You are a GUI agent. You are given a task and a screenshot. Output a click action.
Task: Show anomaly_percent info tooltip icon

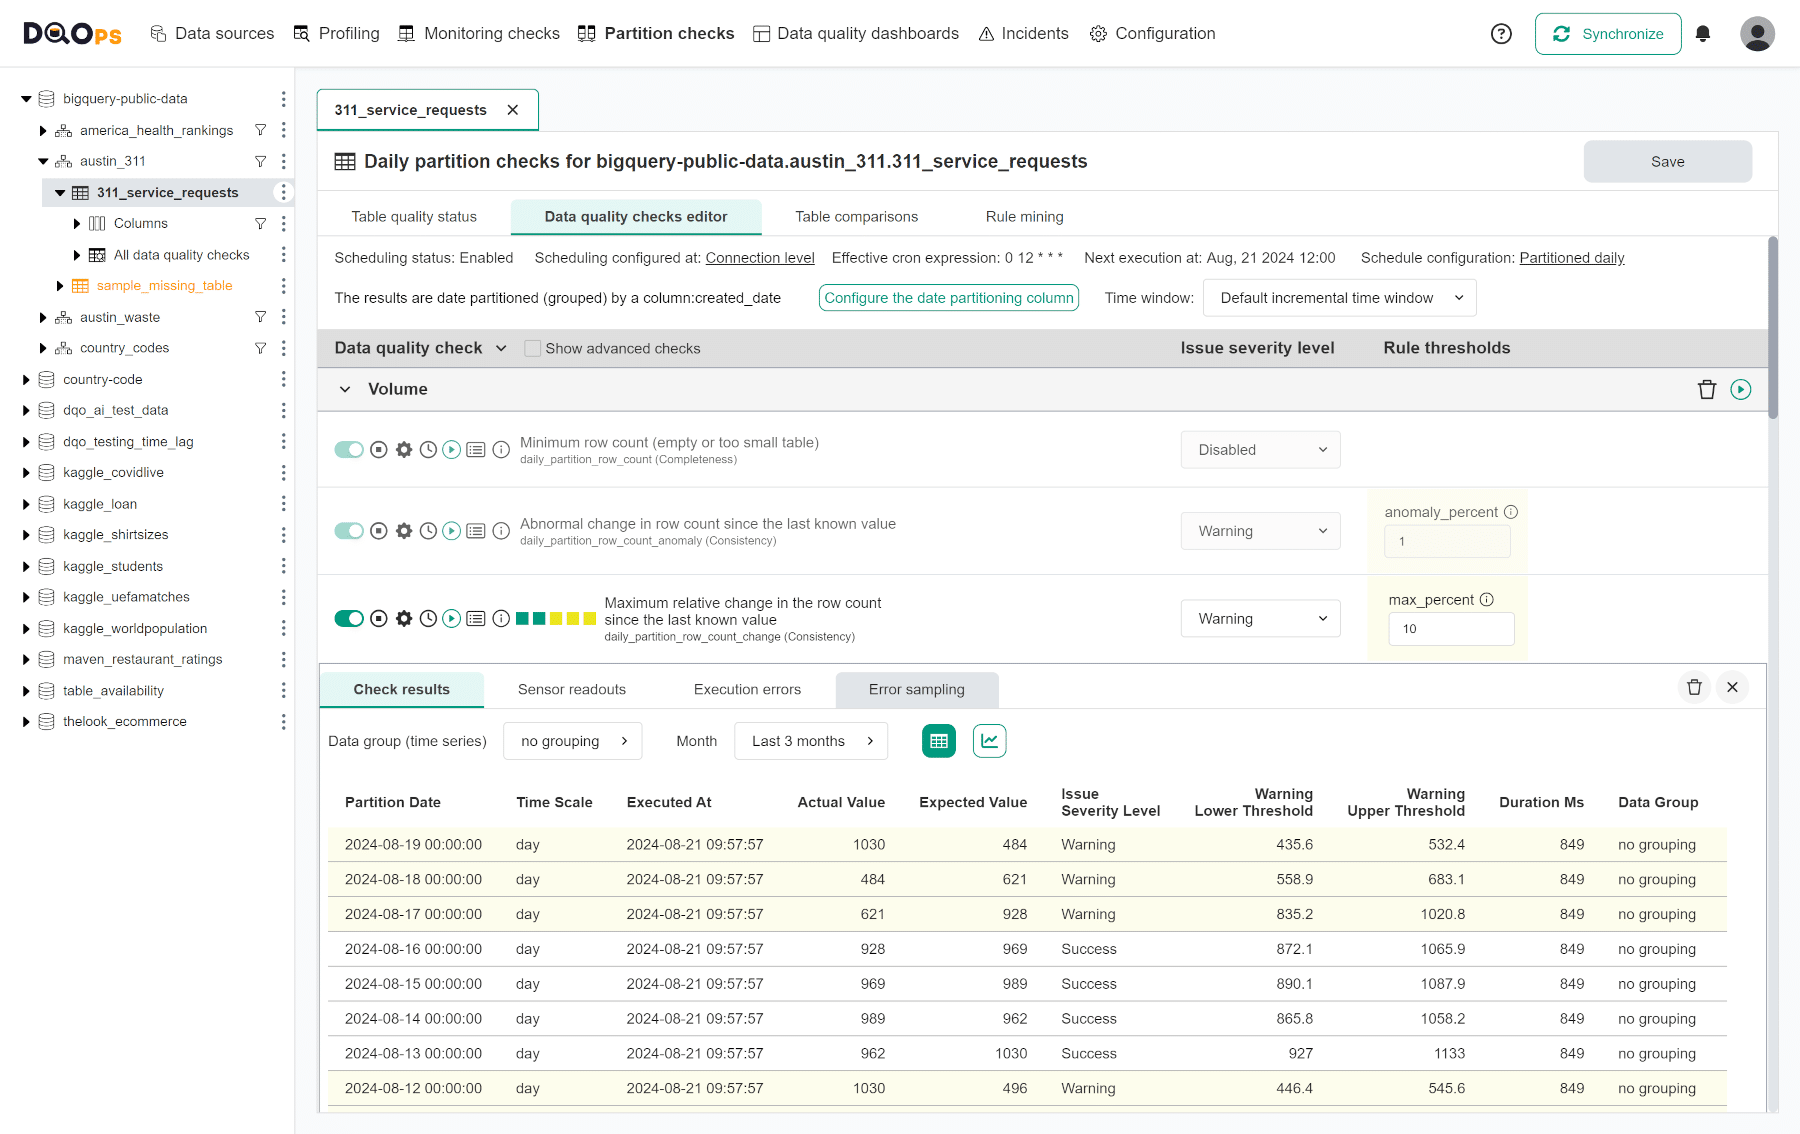[1511, 512]
